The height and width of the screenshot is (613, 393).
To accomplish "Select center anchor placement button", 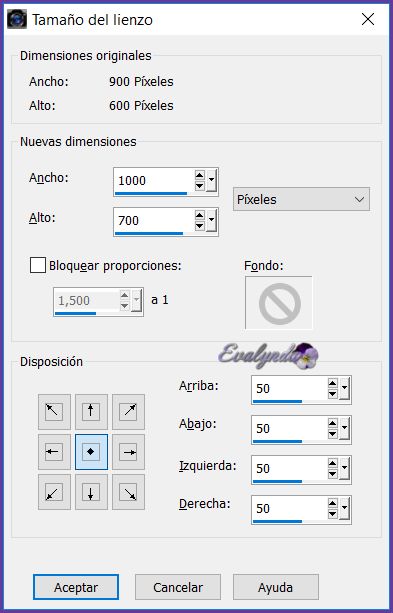I will coord(91,452).
